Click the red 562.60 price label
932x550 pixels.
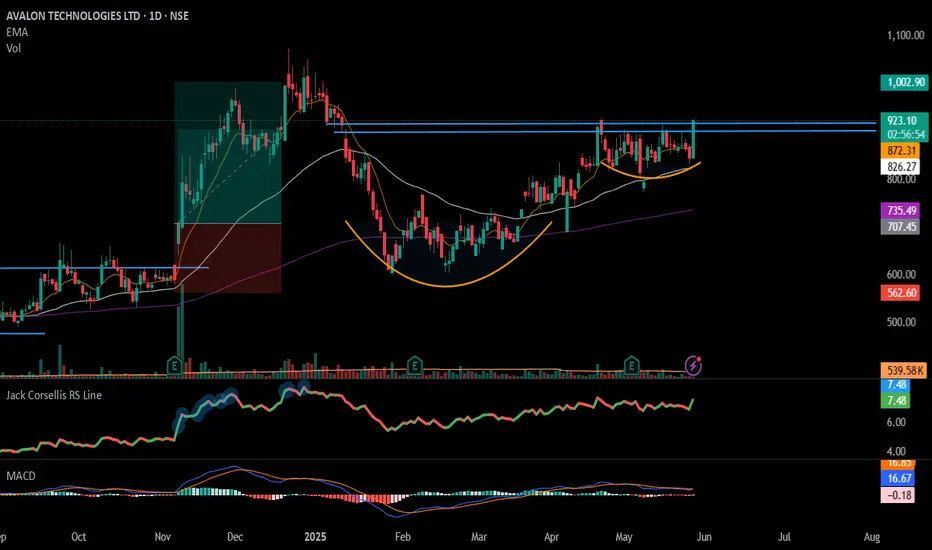click(x=900, y=293)
